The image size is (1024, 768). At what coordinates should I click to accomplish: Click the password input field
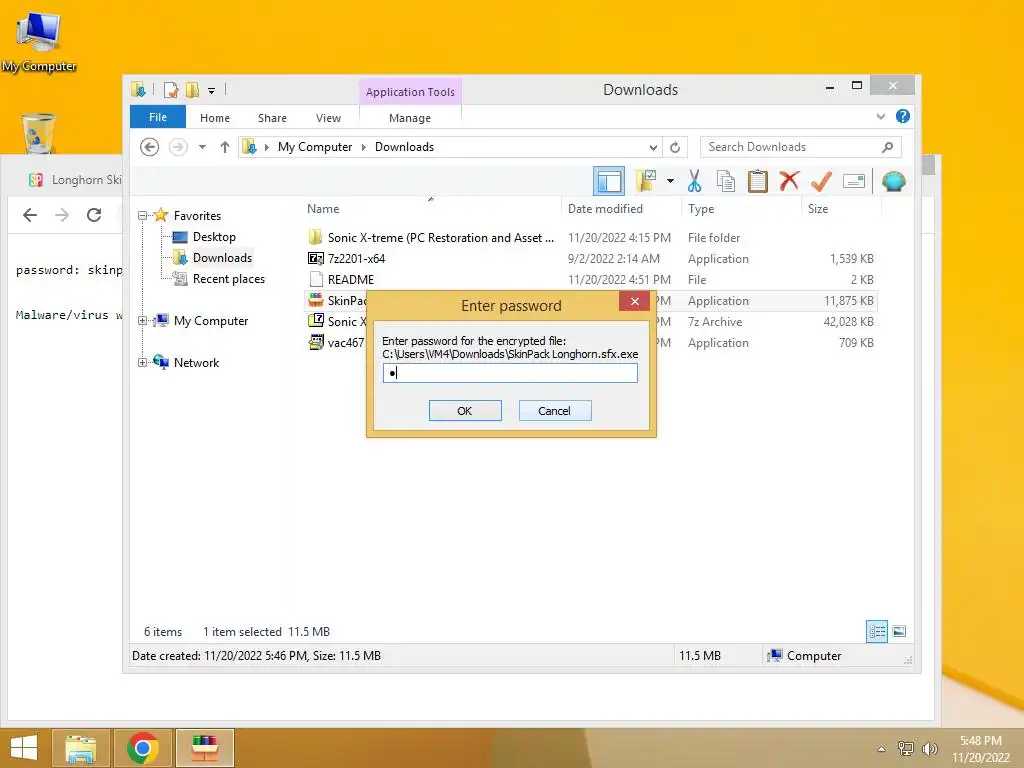(510, 373)
